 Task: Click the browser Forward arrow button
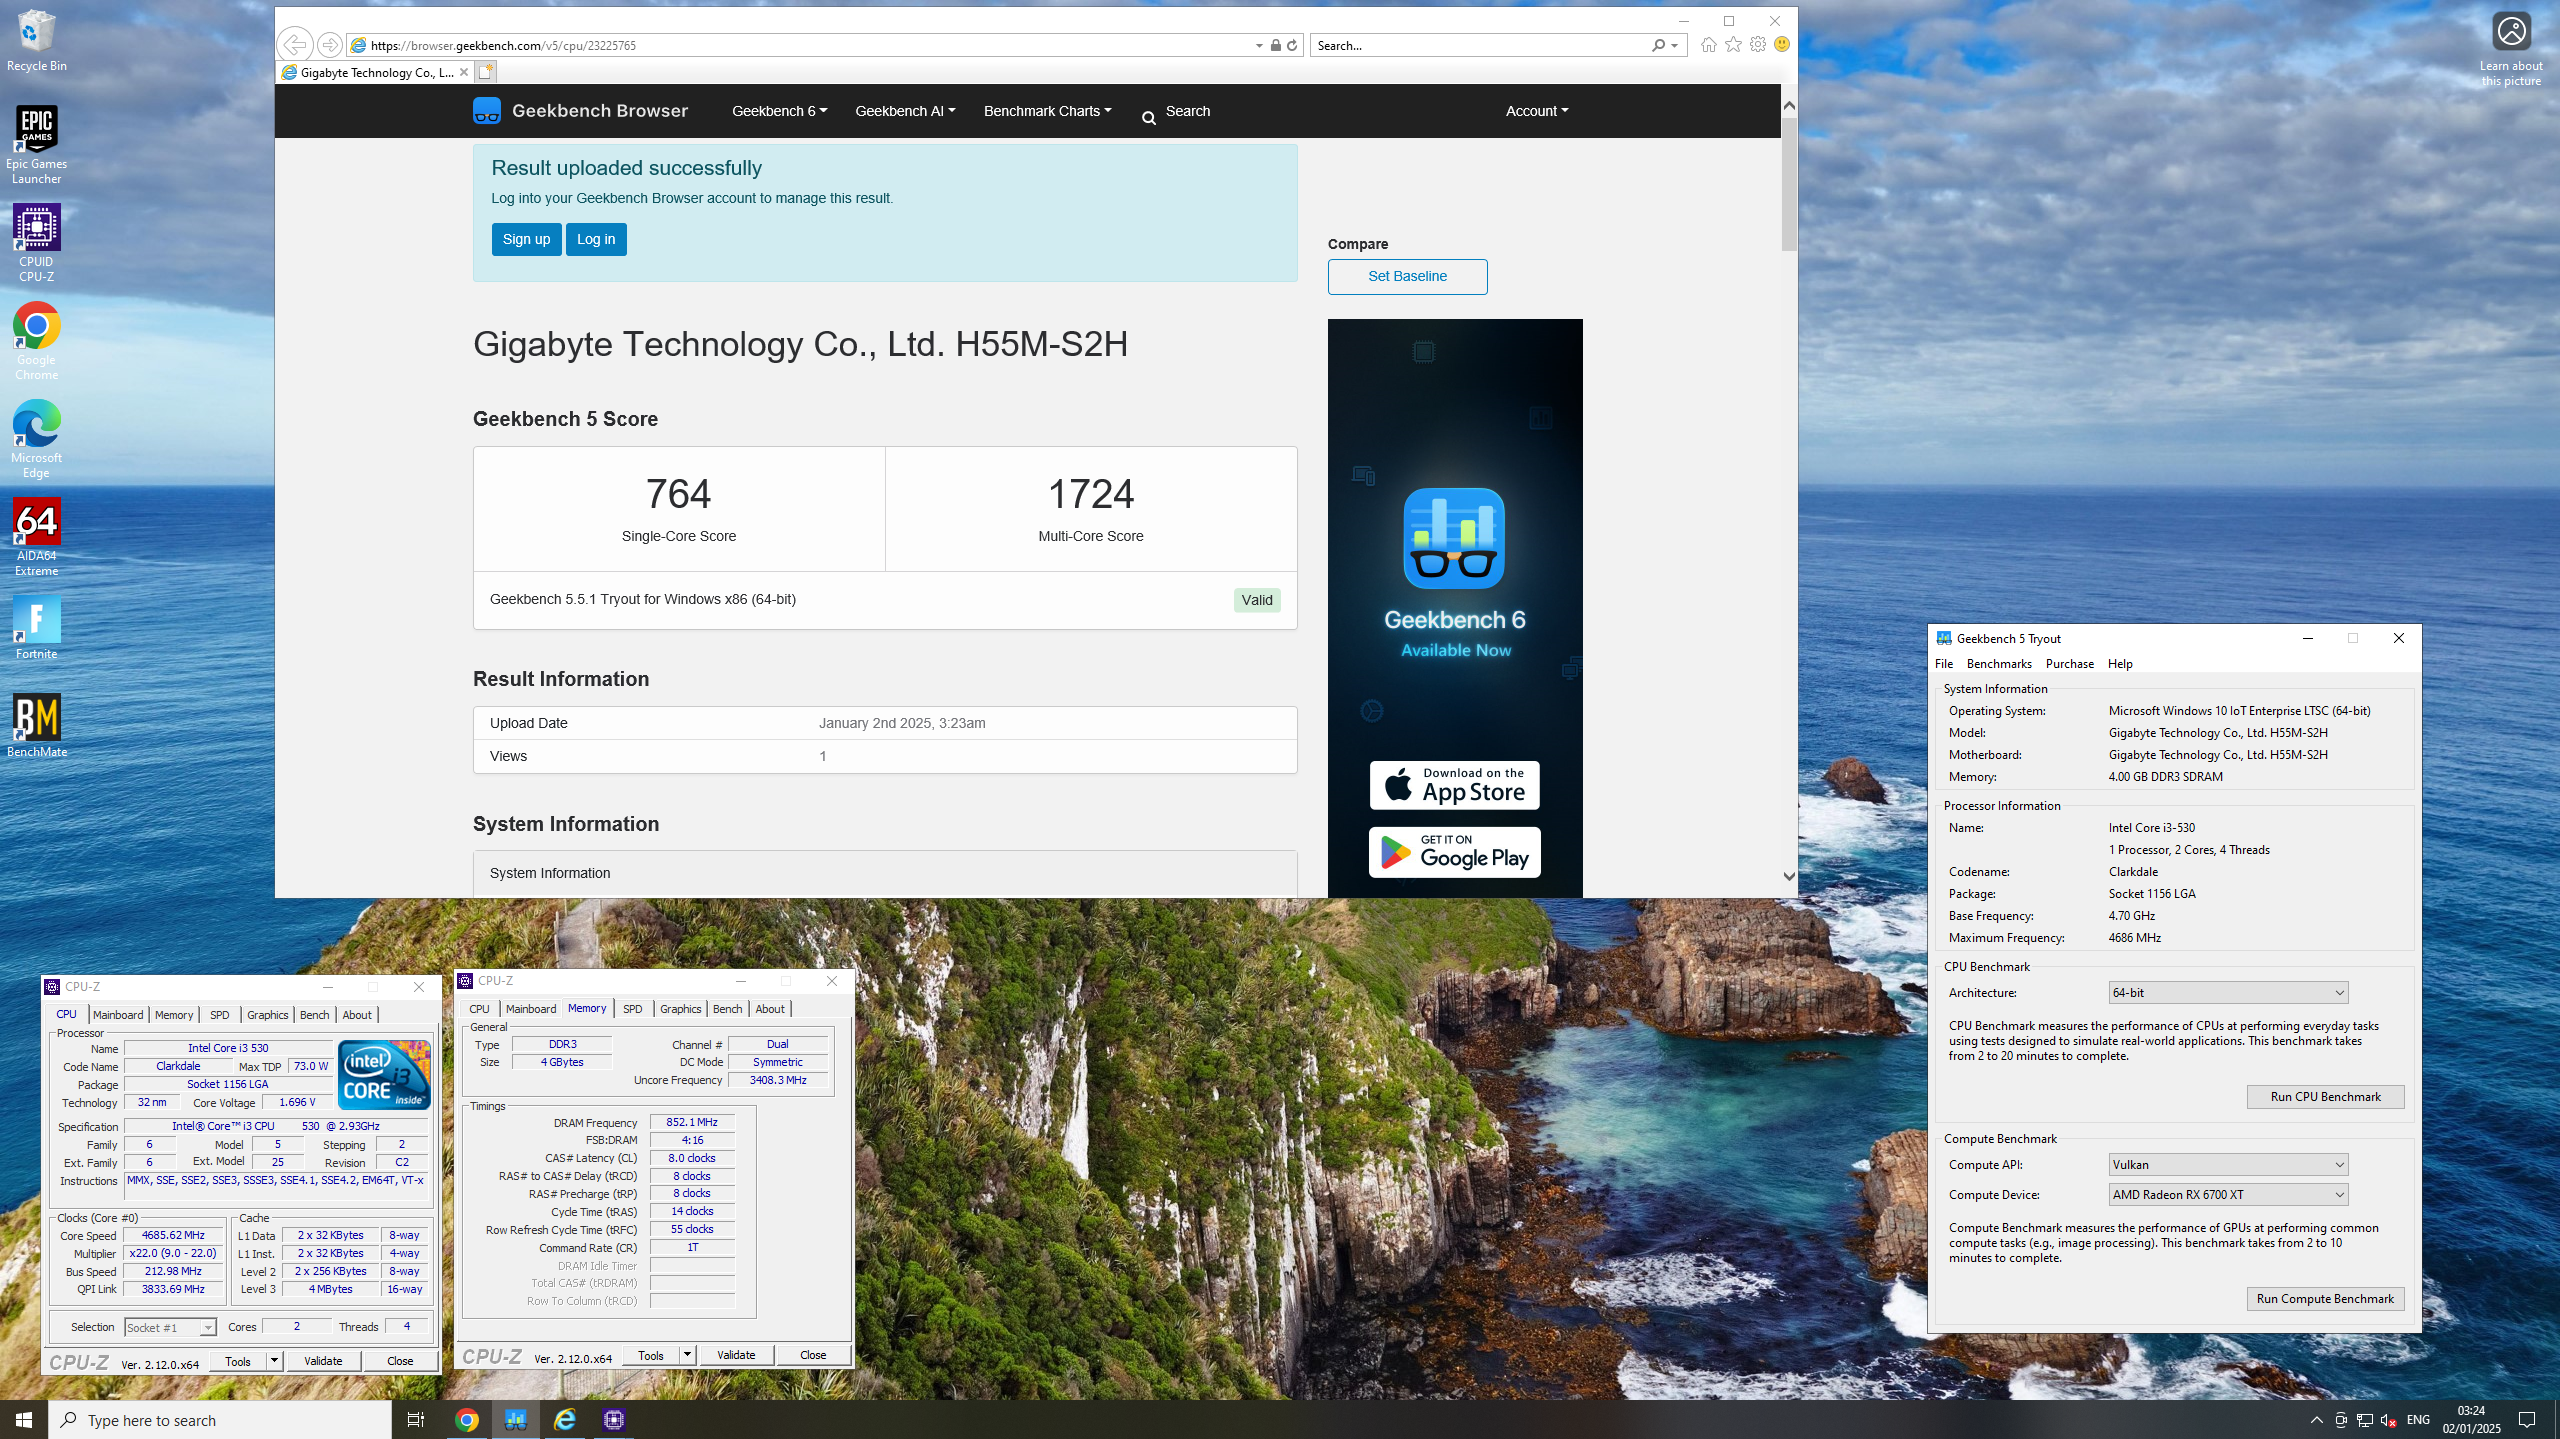point(329,45)
